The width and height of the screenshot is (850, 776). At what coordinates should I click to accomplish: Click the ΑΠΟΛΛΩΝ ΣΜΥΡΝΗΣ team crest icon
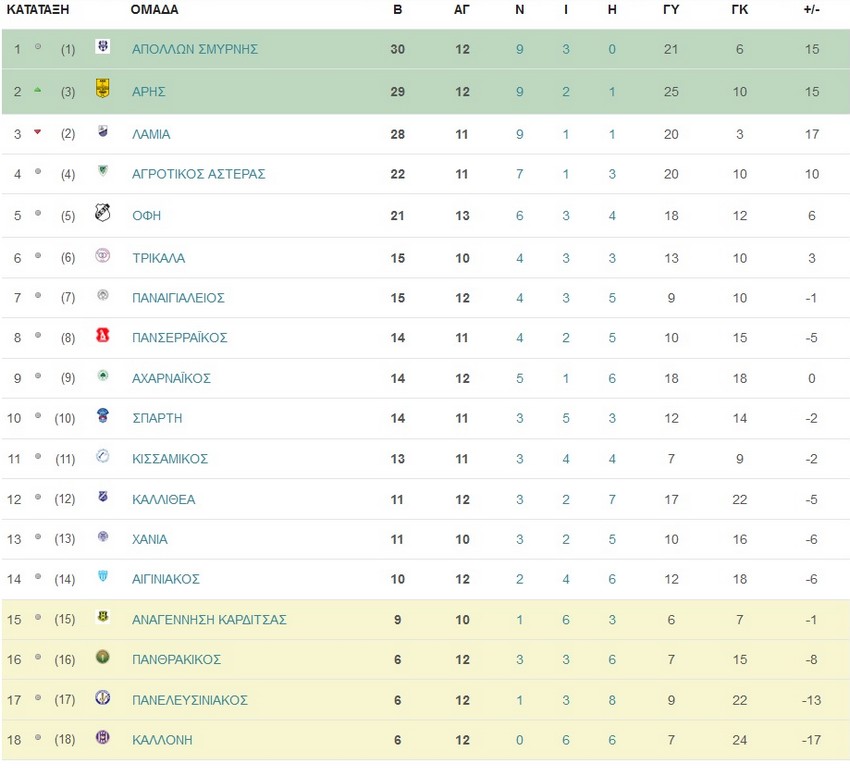pyautogui.click(x=102, y=47)
